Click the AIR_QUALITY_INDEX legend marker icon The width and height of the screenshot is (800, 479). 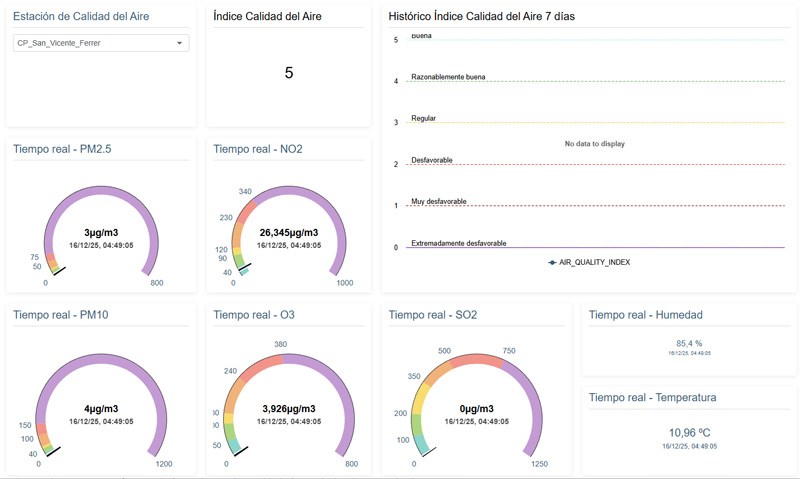[553, 262]
